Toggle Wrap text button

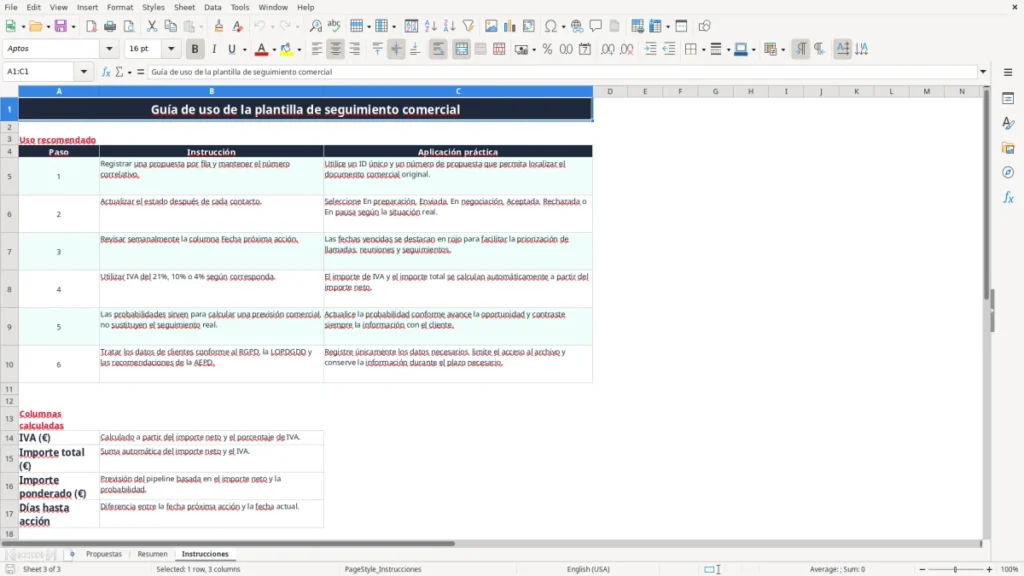point(438,49)
